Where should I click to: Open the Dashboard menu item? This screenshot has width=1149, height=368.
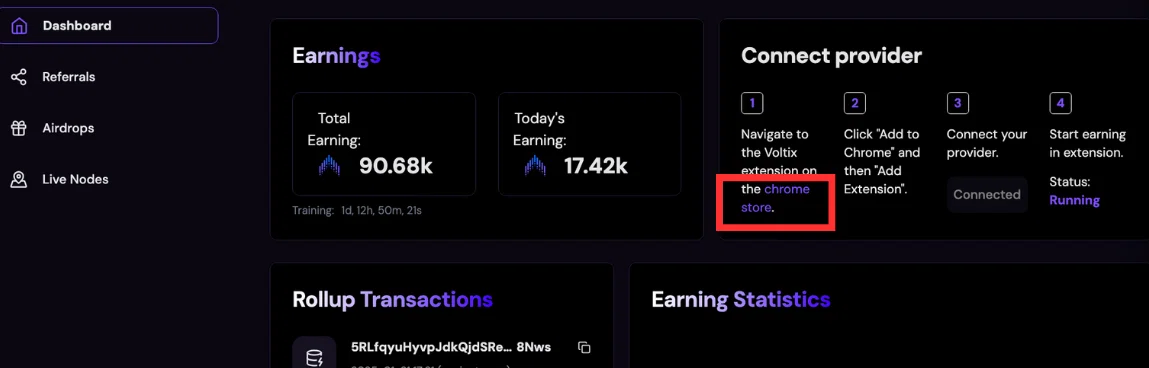(108, 26)
